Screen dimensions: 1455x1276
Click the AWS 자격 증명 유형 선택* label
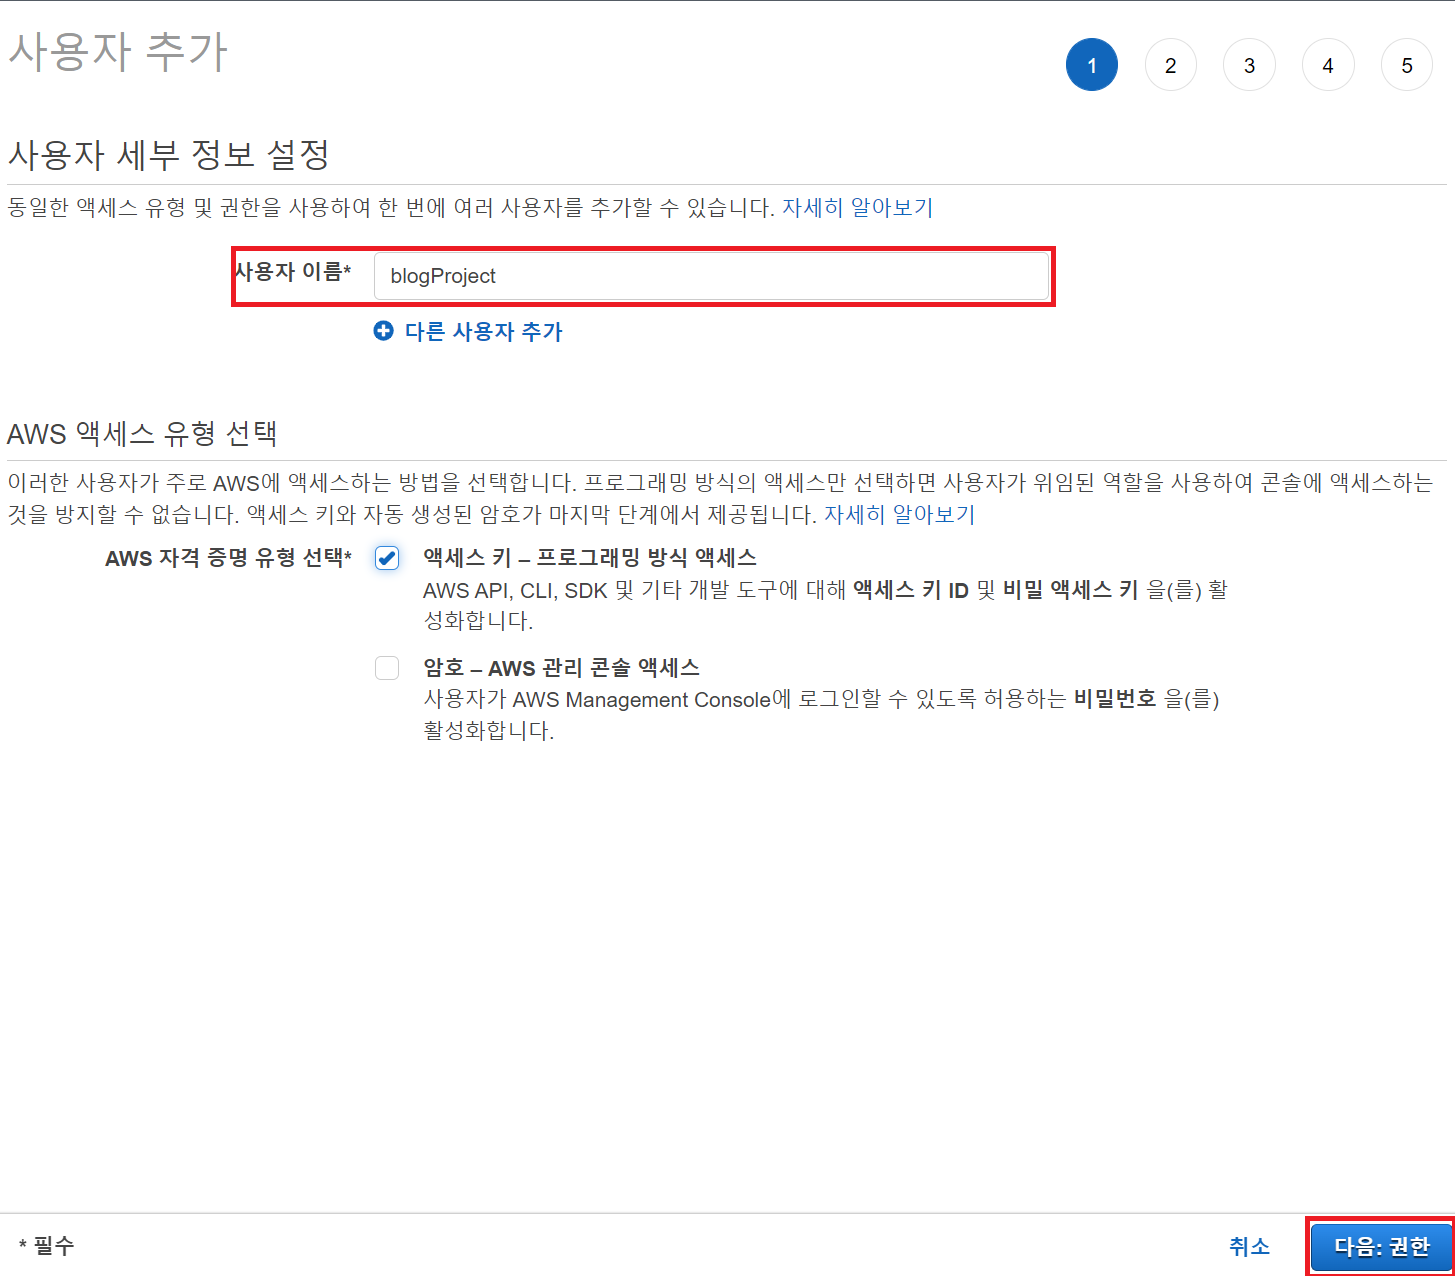click(228, 558)
